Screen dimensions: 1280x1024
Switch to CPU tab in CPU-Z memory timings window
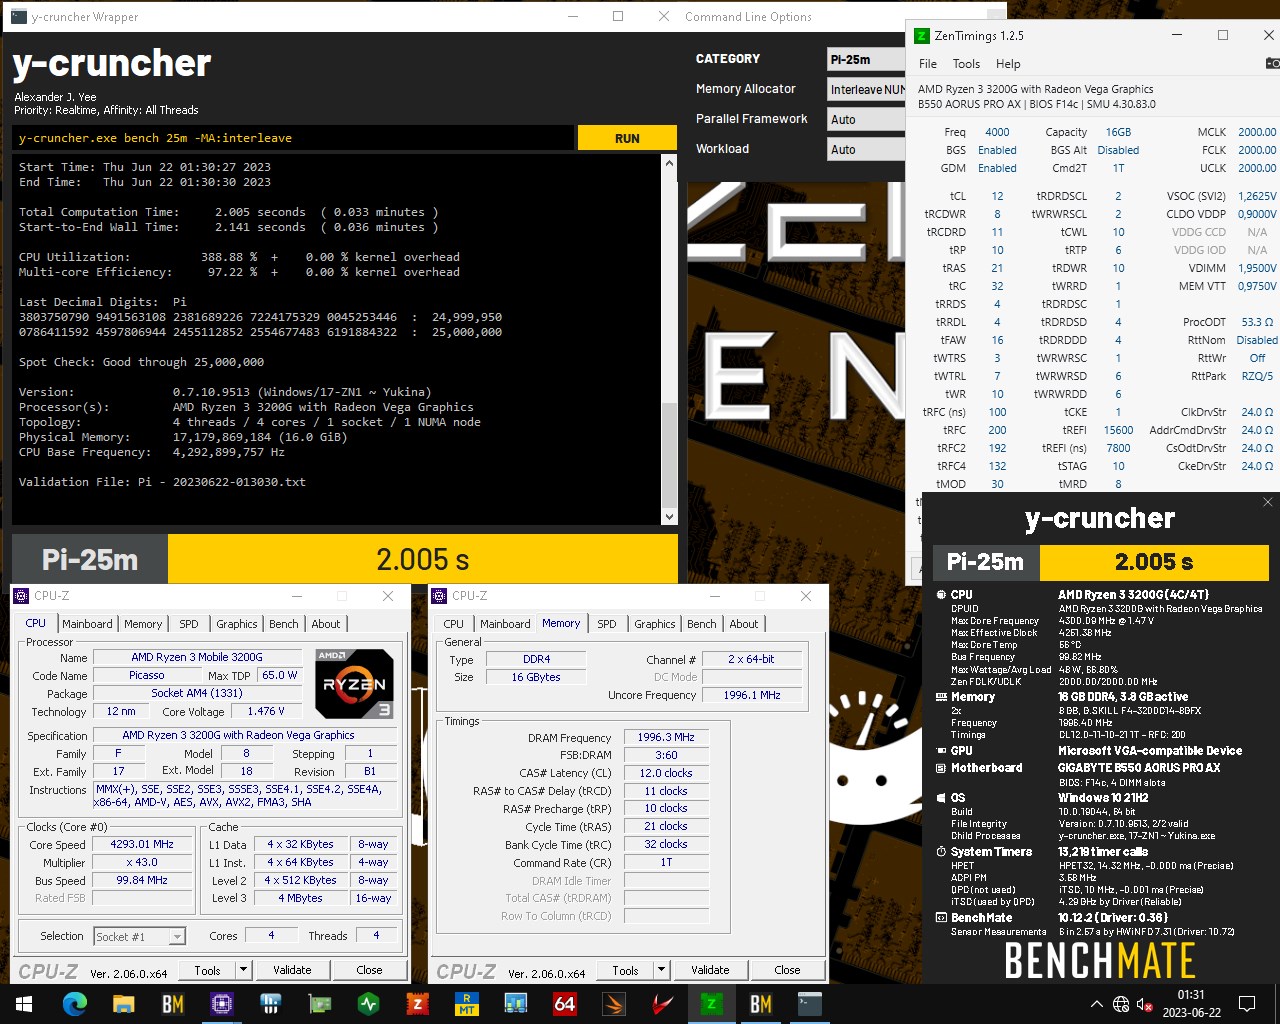pyautogui.click(x=454, y=624)
